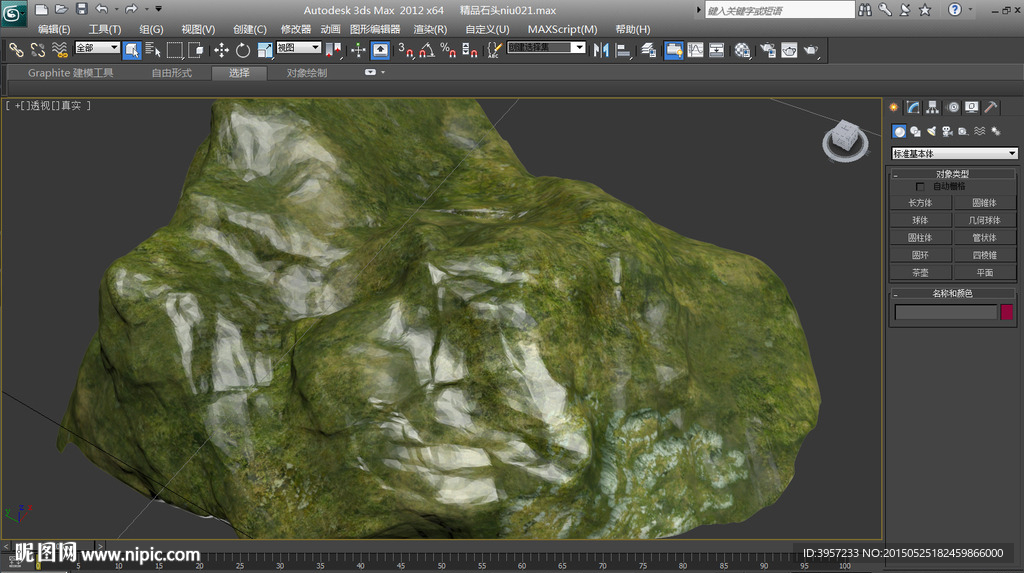
Task: Open the 编辑(E) menu
Action: coord(54,29)
